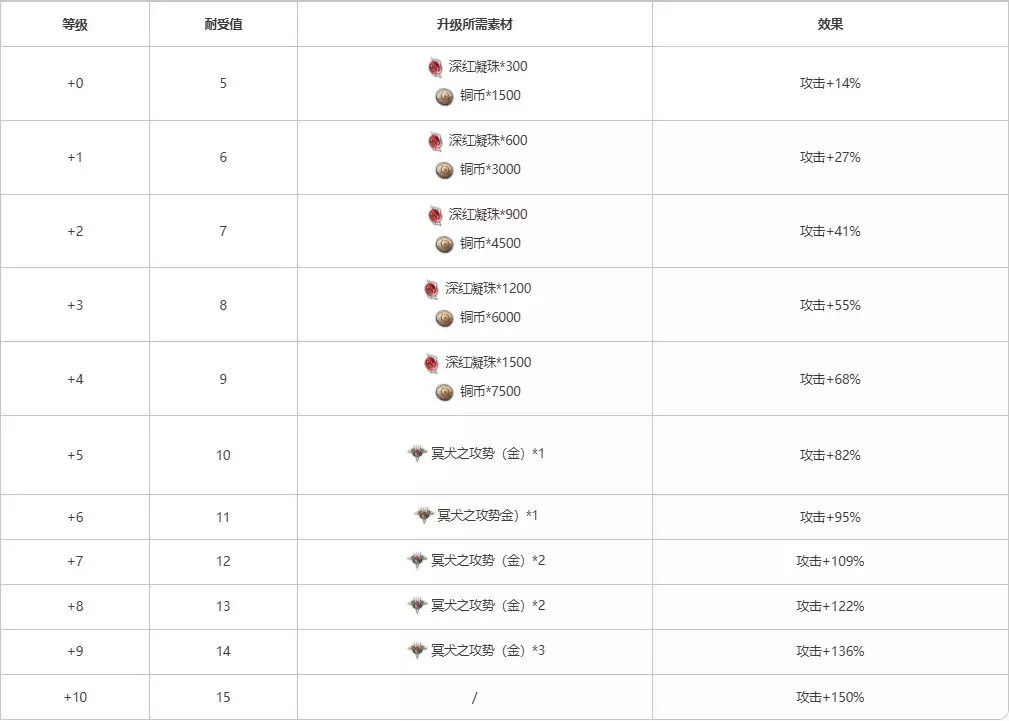Click the 攻击+14% effect cell
The height and width of the screenshot is (721, 1009).
click(x=830, y=83)
